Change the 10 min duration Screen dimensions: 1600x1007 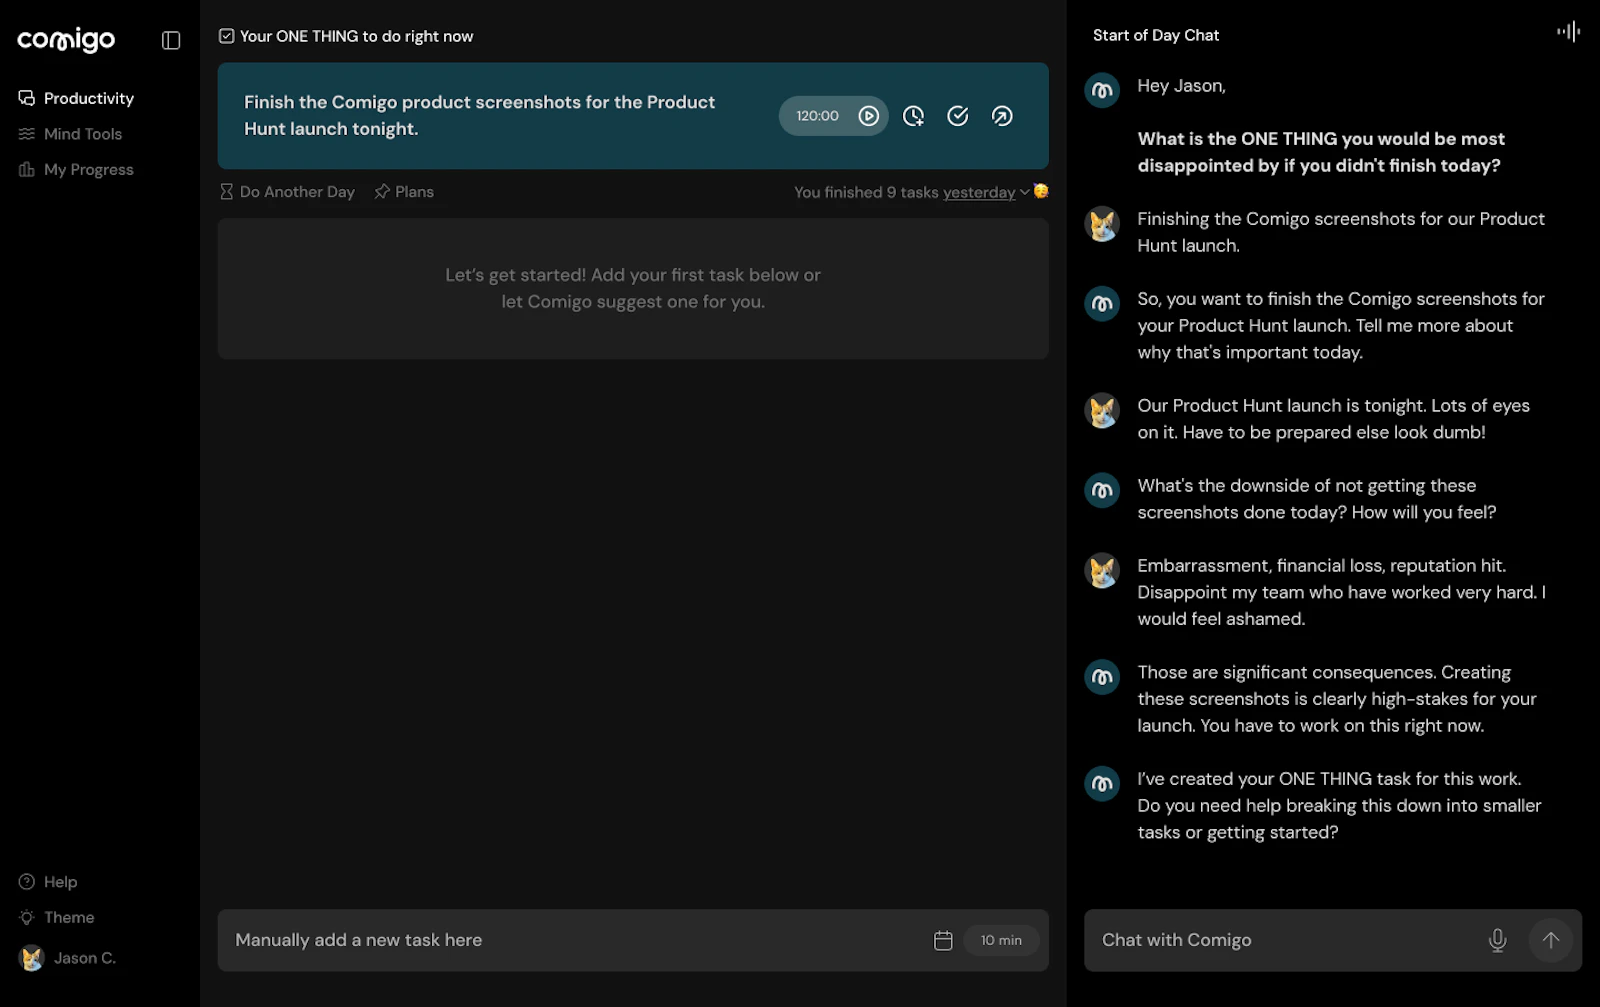(1001, 940)
